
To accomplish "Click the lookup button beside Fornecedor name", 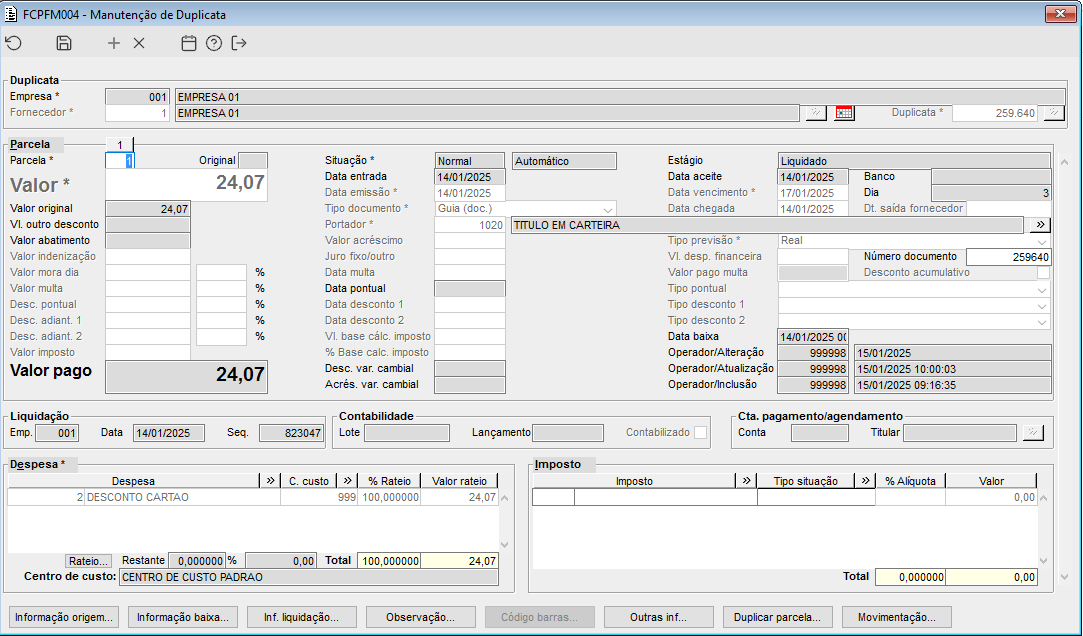I will click(x=816, y=113).
